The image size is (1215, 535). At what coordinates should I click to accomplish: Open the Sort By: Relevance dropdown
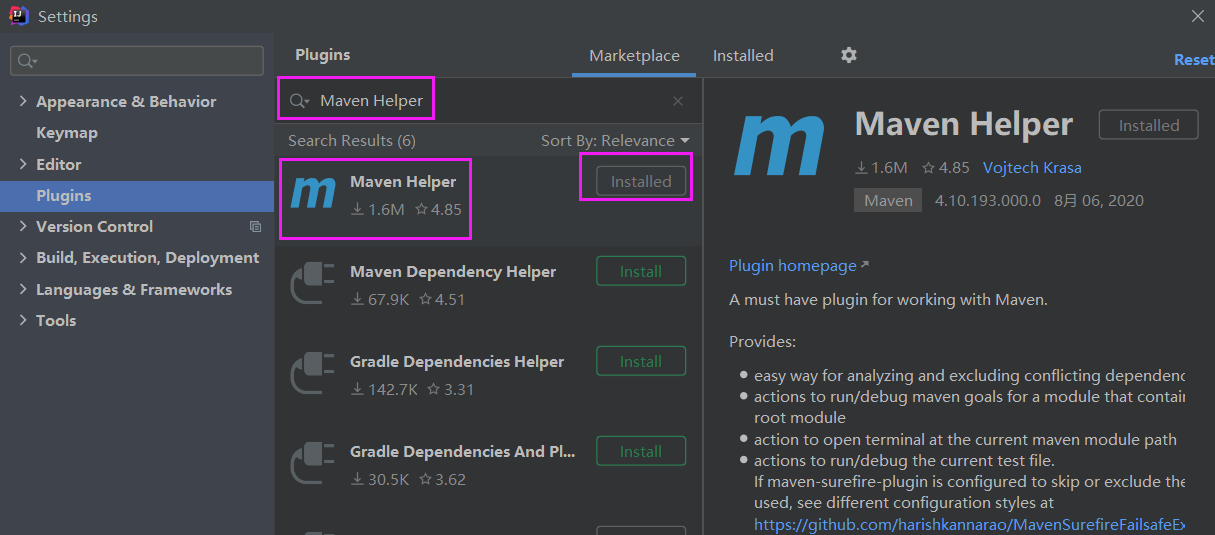coord(615,141)
